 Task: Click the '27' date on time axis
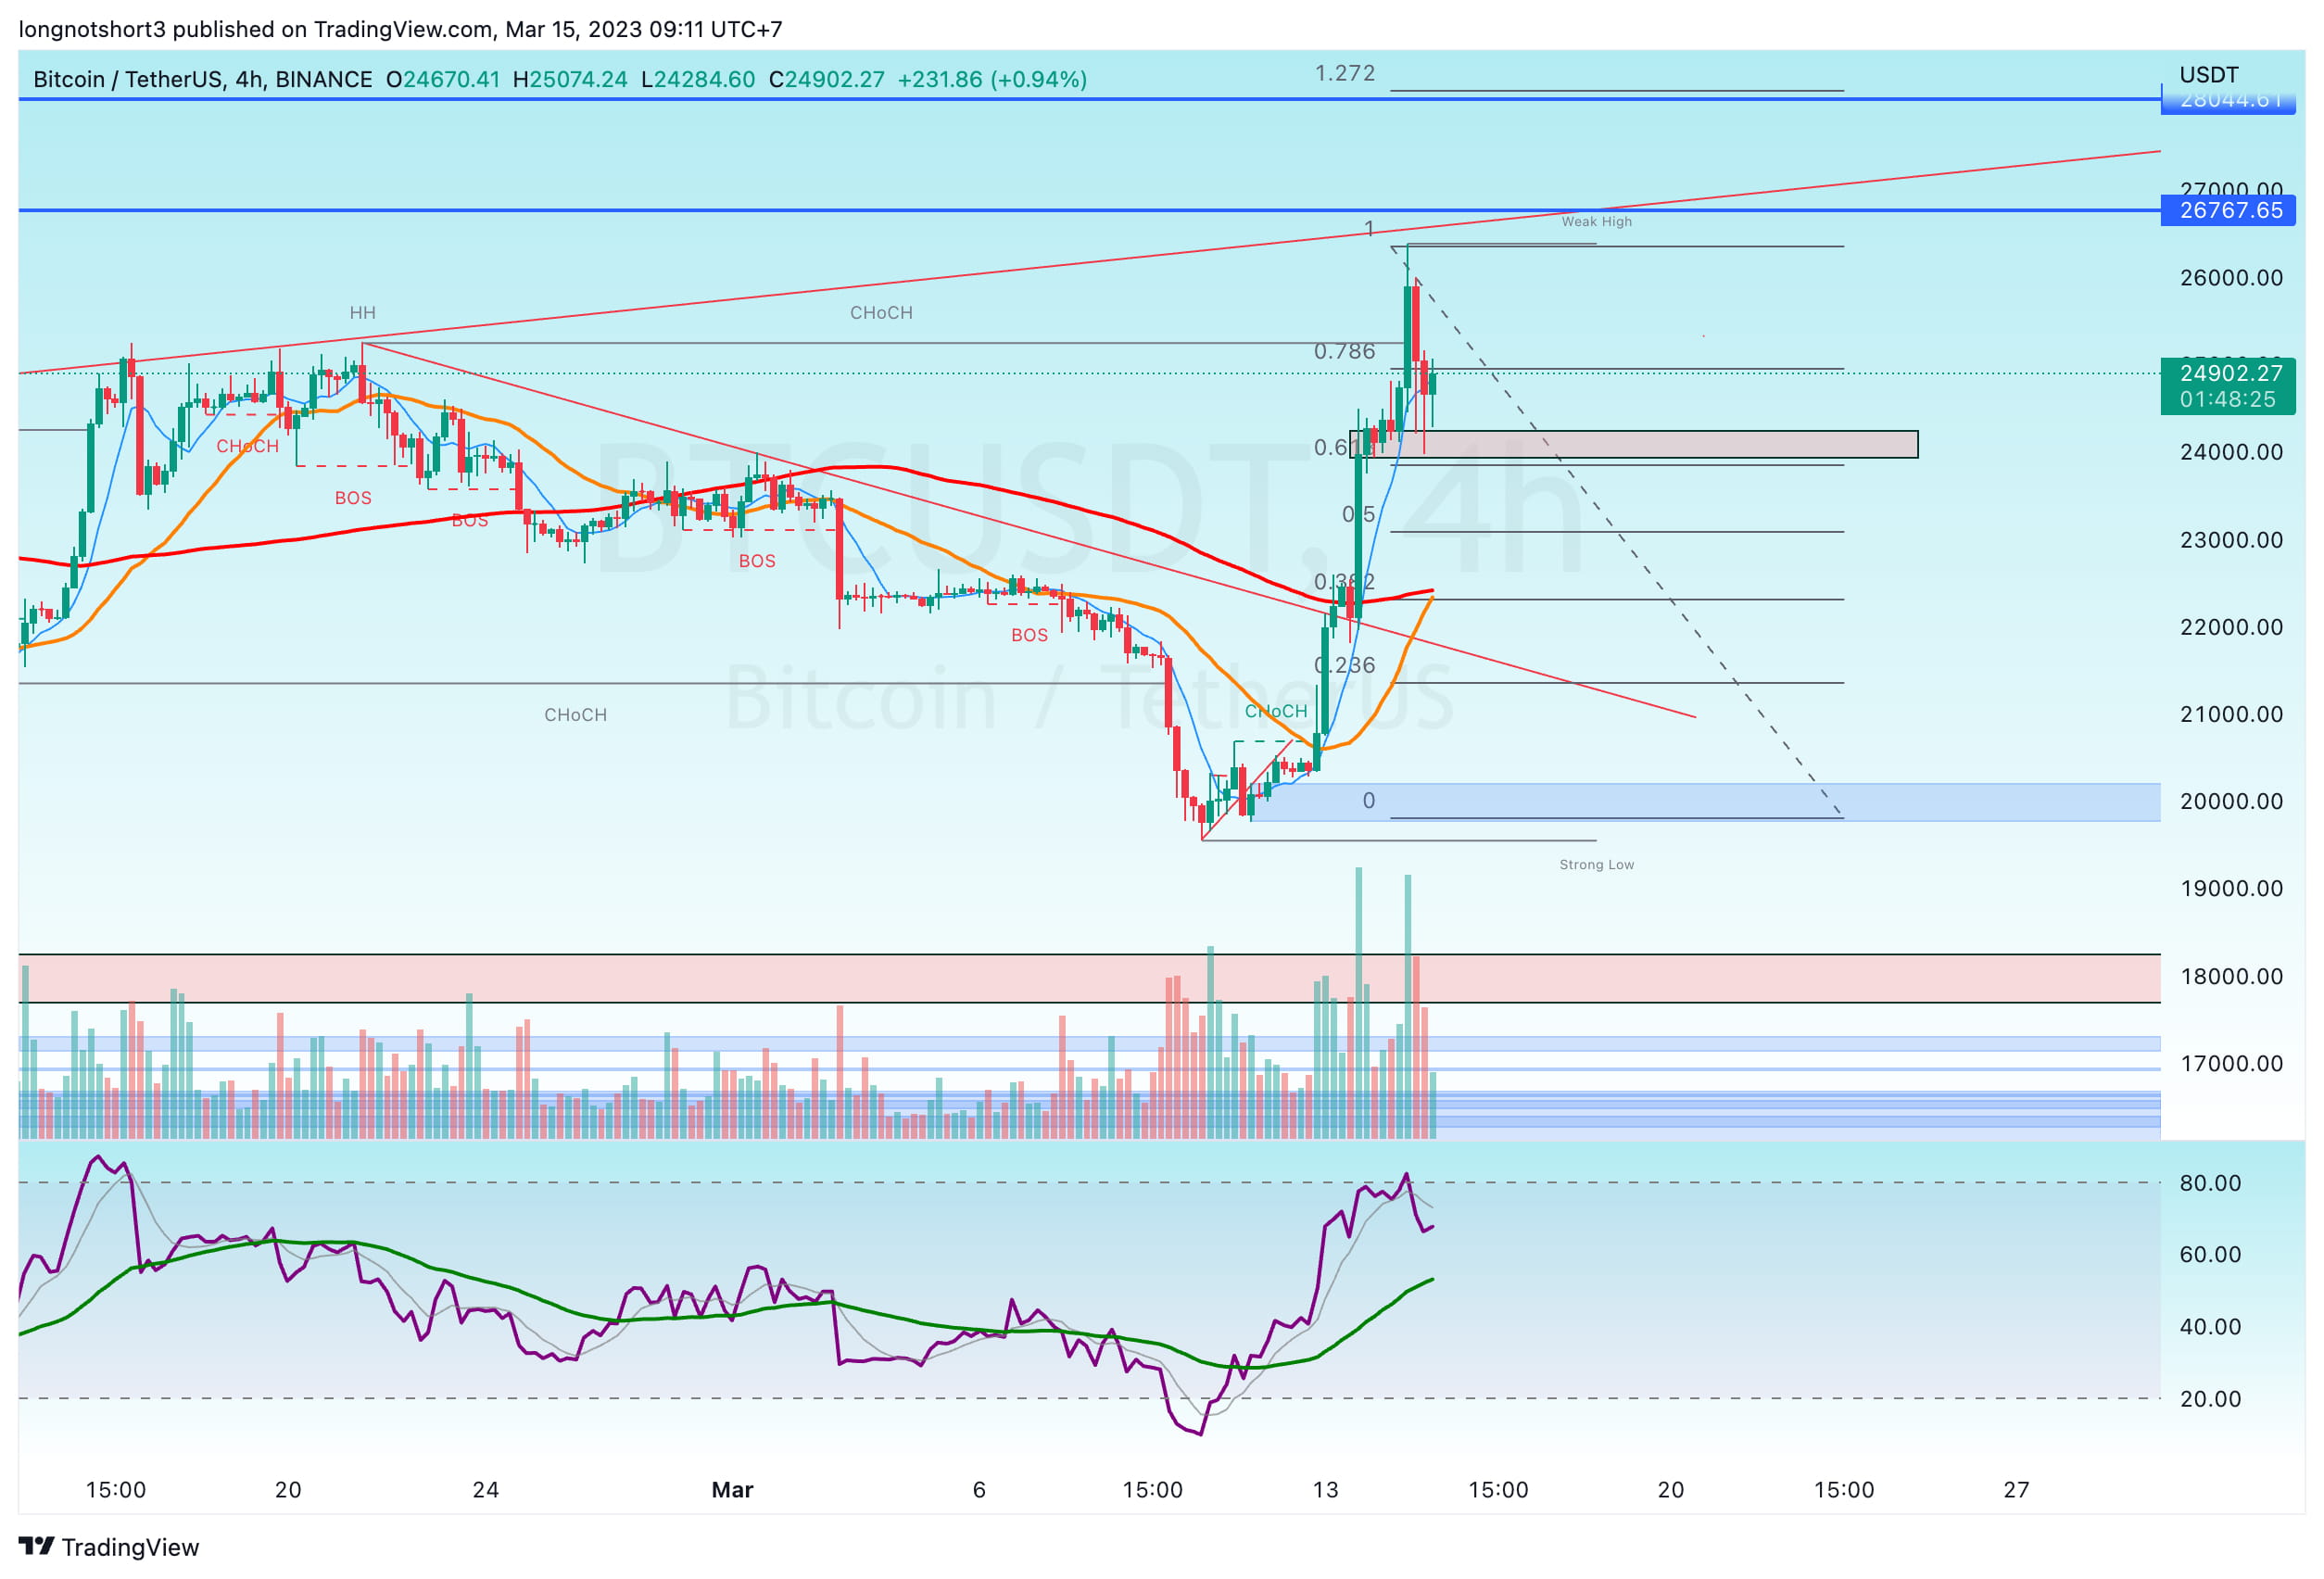click(x=2016, y=1490)
